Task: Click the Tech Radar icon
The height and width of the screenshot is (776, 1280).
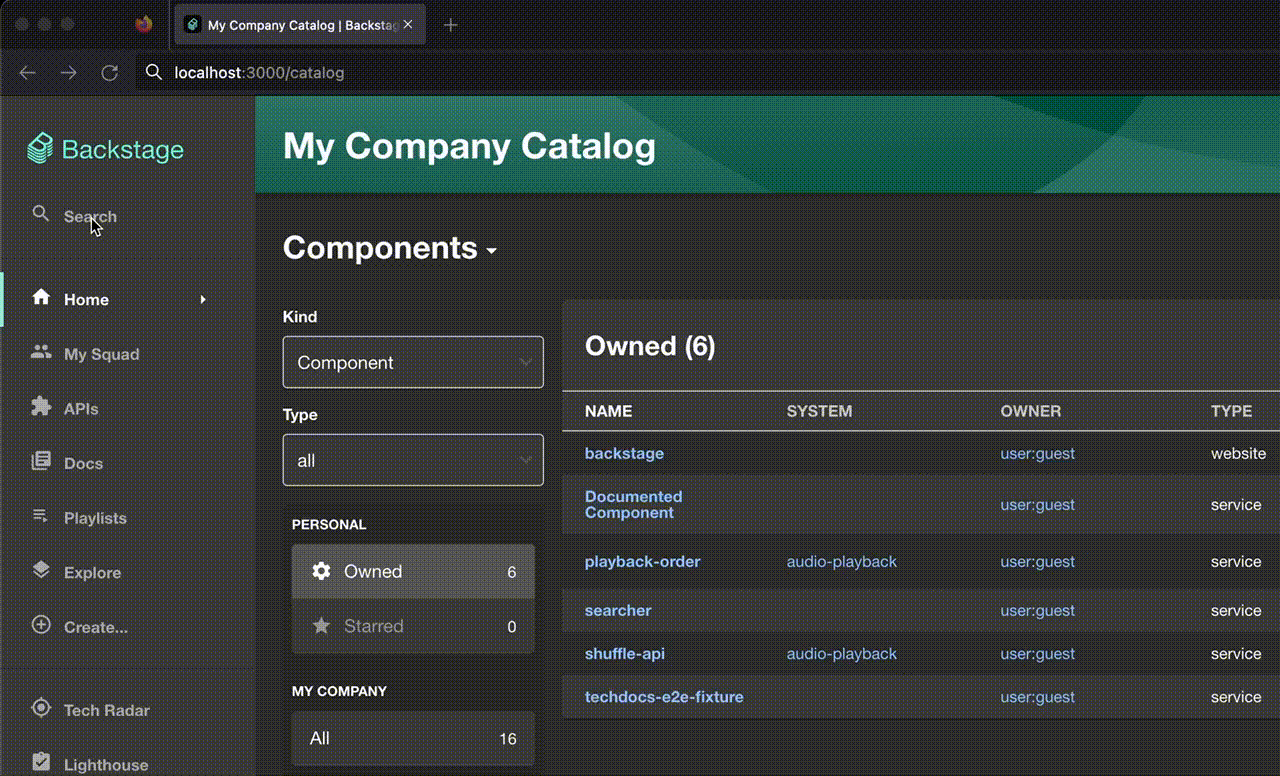Action: click(x=41, y=709)
